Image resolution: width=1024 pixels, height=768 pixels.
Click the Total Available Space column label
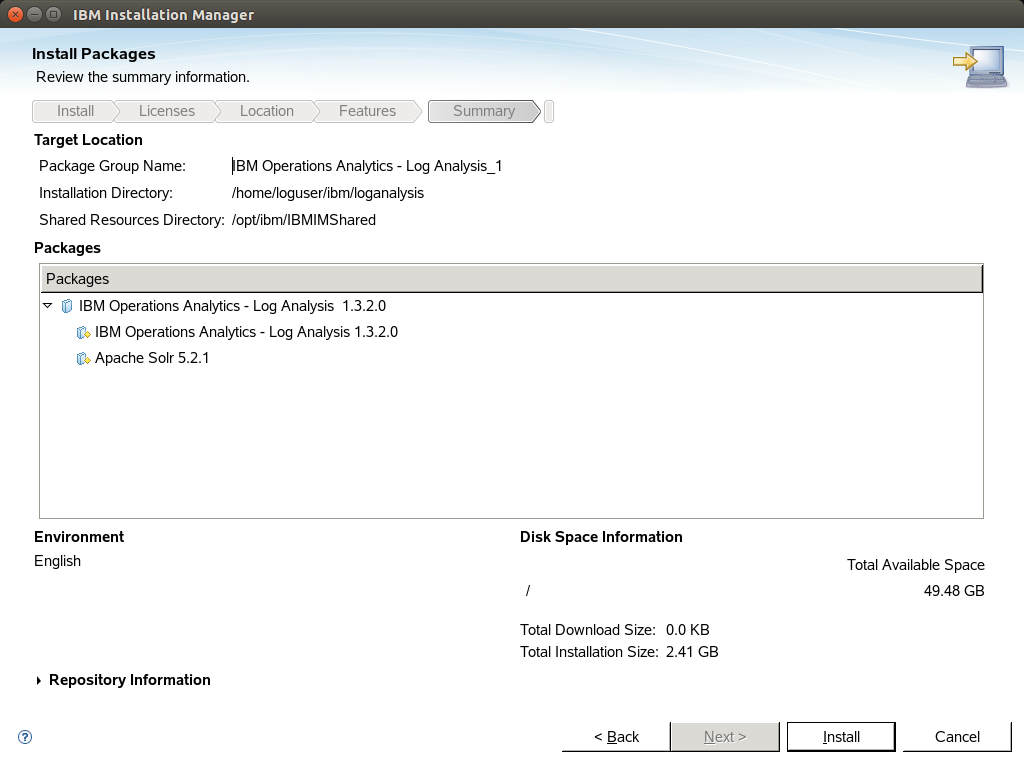(916, 565)
